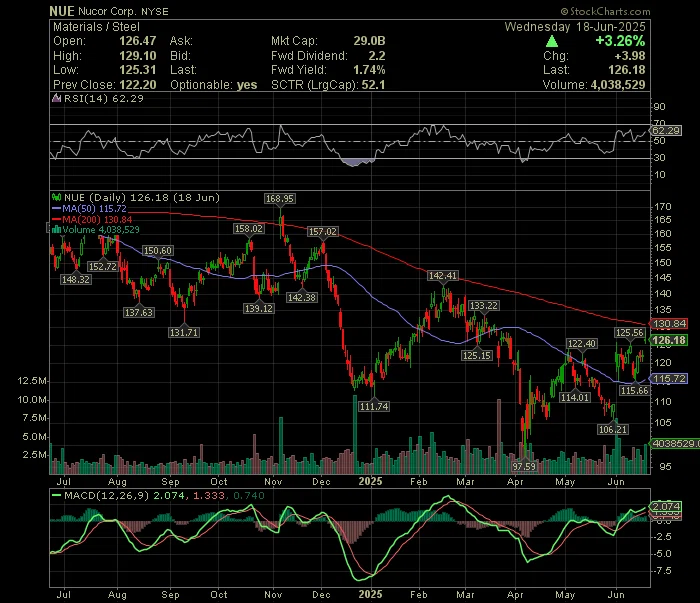Image resolution: width=700 pixels, height=603 pixels.
Task: Click the 125.56 high price label
Action: (x=629, y=332)
